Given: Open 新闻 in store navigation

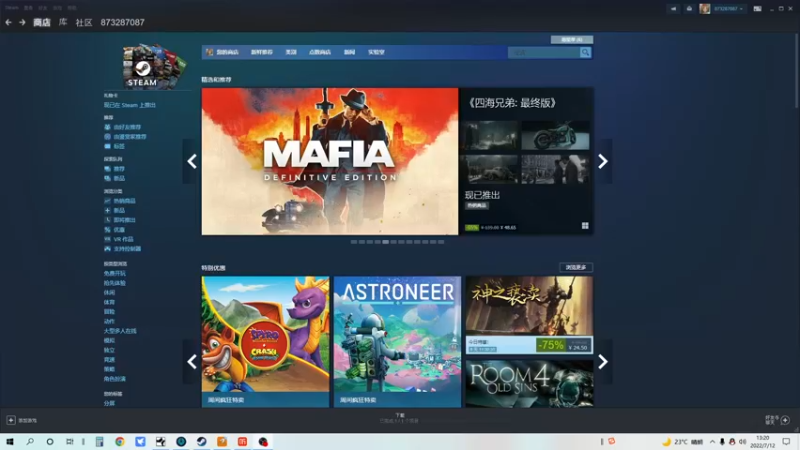Looking at the screenshot, I should (x=349, y=52).
